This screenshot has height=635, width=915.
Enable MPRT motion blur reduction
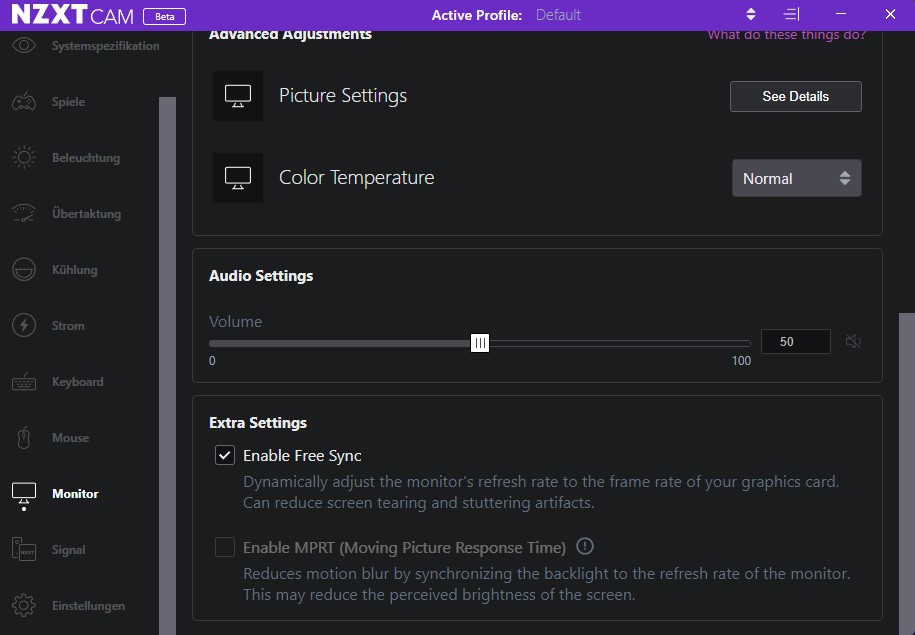pos(224,547)
